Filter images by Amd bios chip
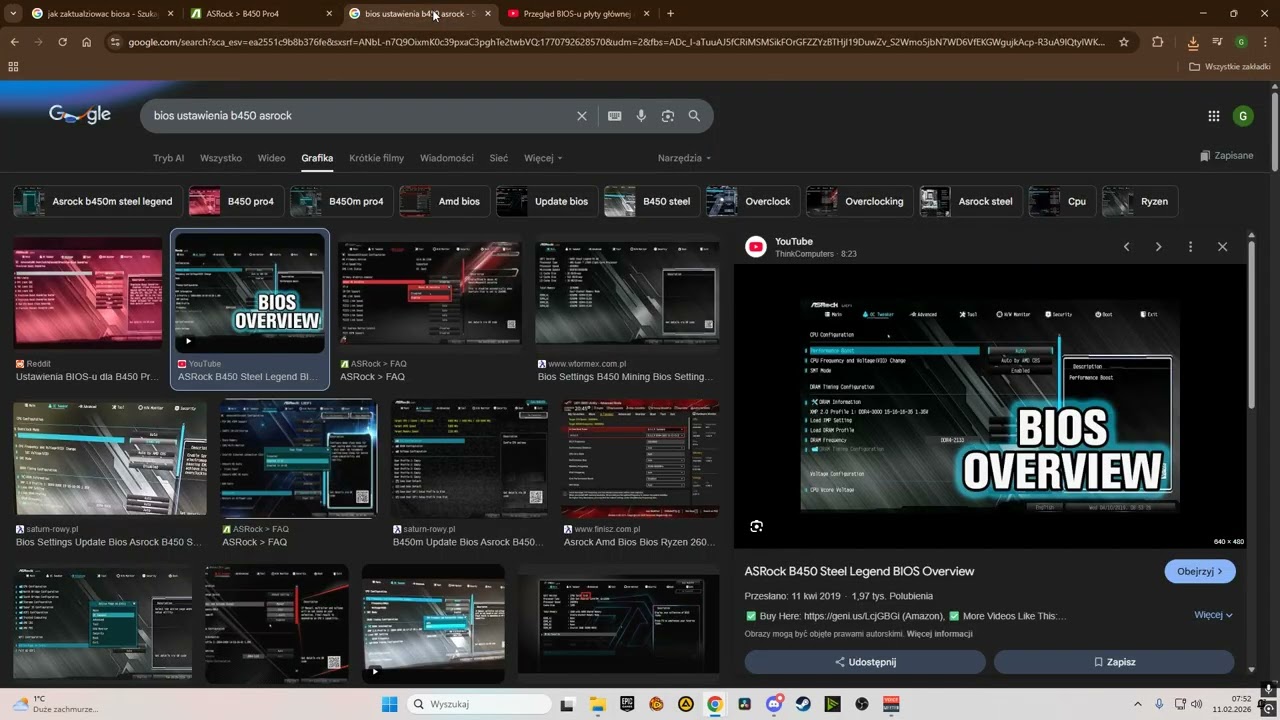1280x720 pixels. (x=445, y=201)
